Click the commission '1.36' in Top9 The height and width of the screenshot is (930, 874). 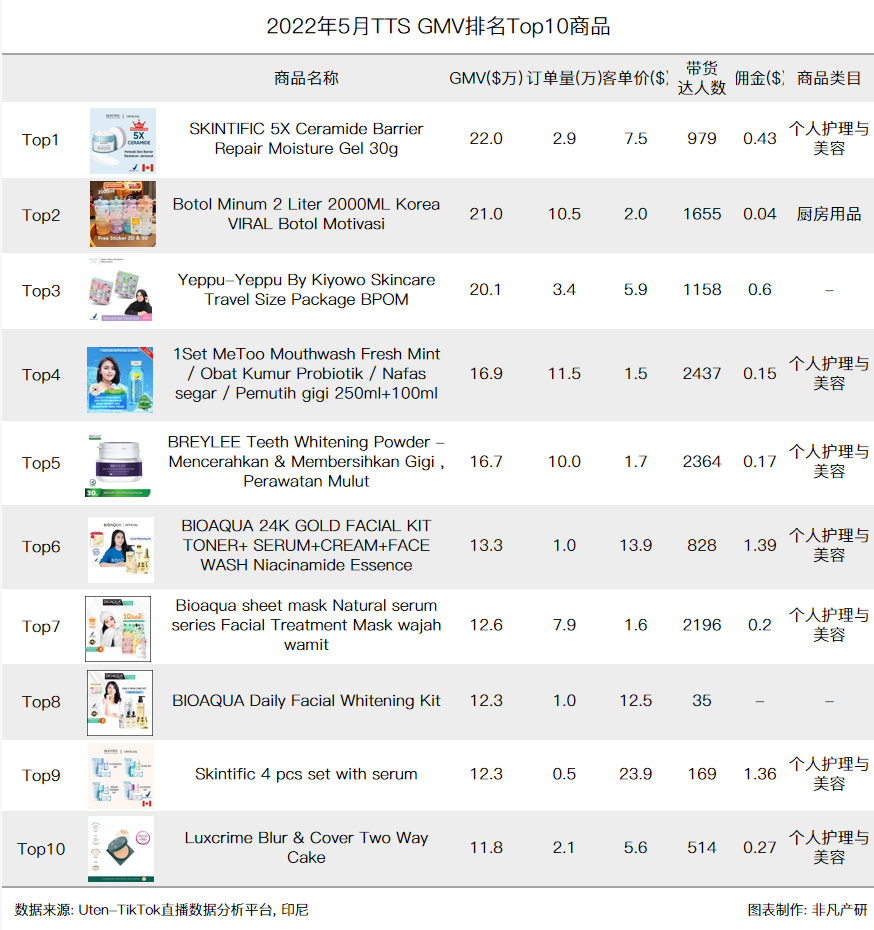pyautogui.click(x=760, y=774)
